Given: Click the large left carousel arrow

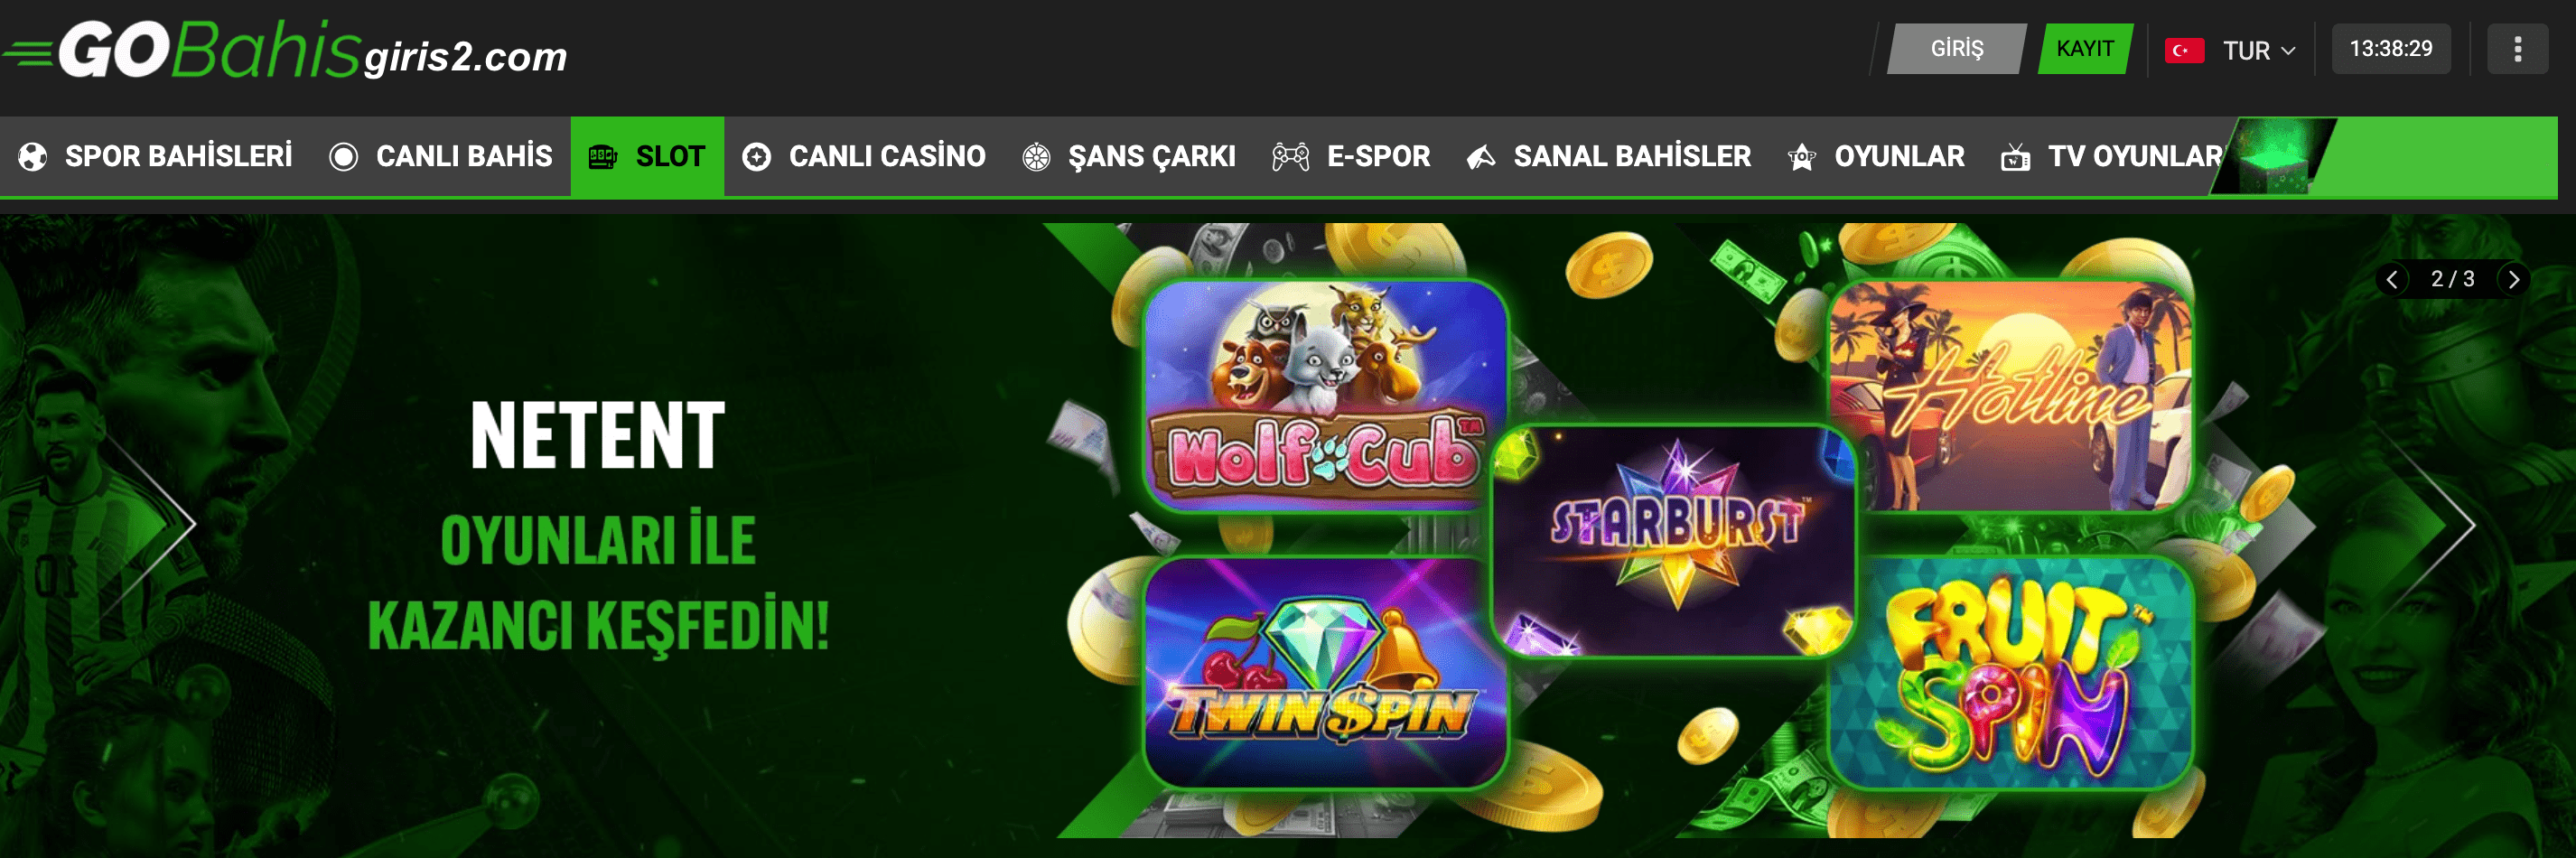Looking at the screenshot, I should pos(165,523).
